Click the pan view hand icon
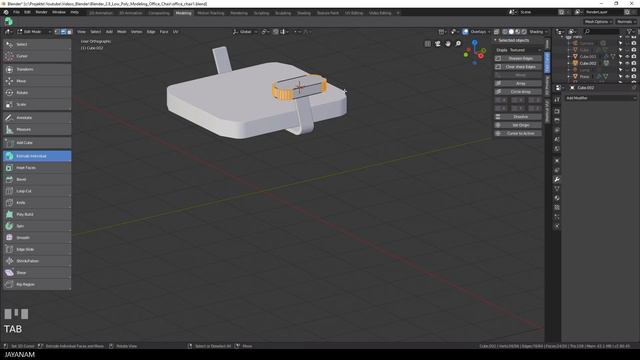 [448, 44]
